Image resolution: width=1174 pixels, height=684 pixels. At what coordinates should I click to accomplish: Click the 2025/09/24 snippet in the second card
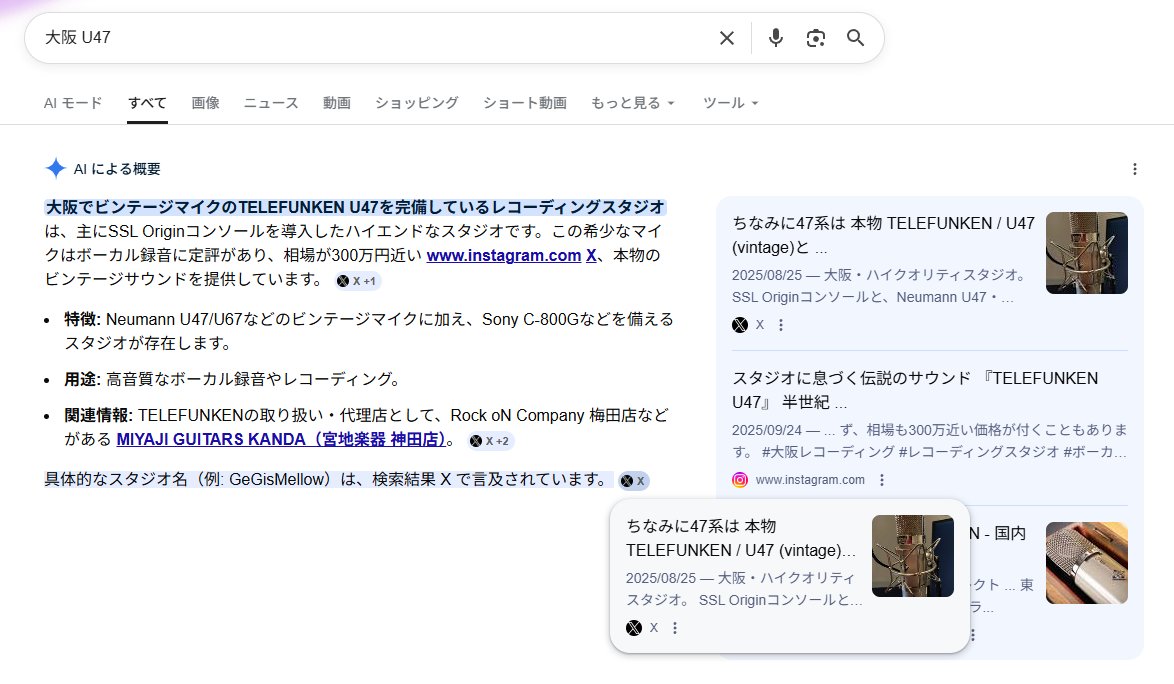click(929, 441)
